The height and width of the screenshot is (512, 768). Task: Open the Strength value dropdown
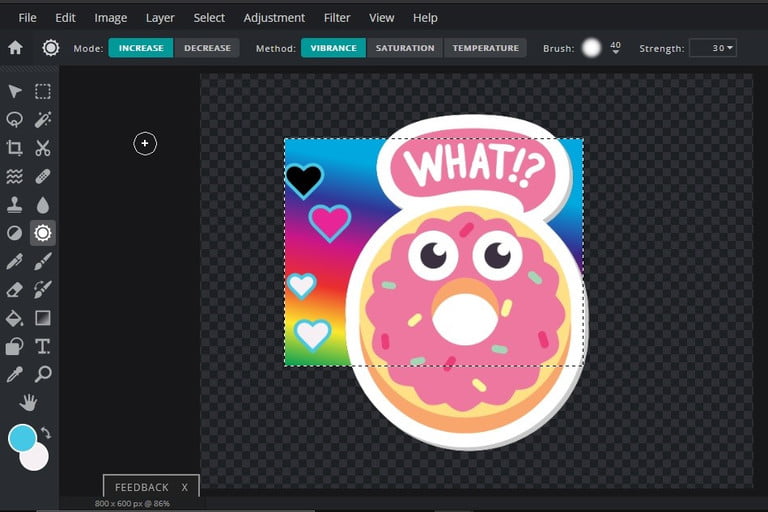(713, 48)
